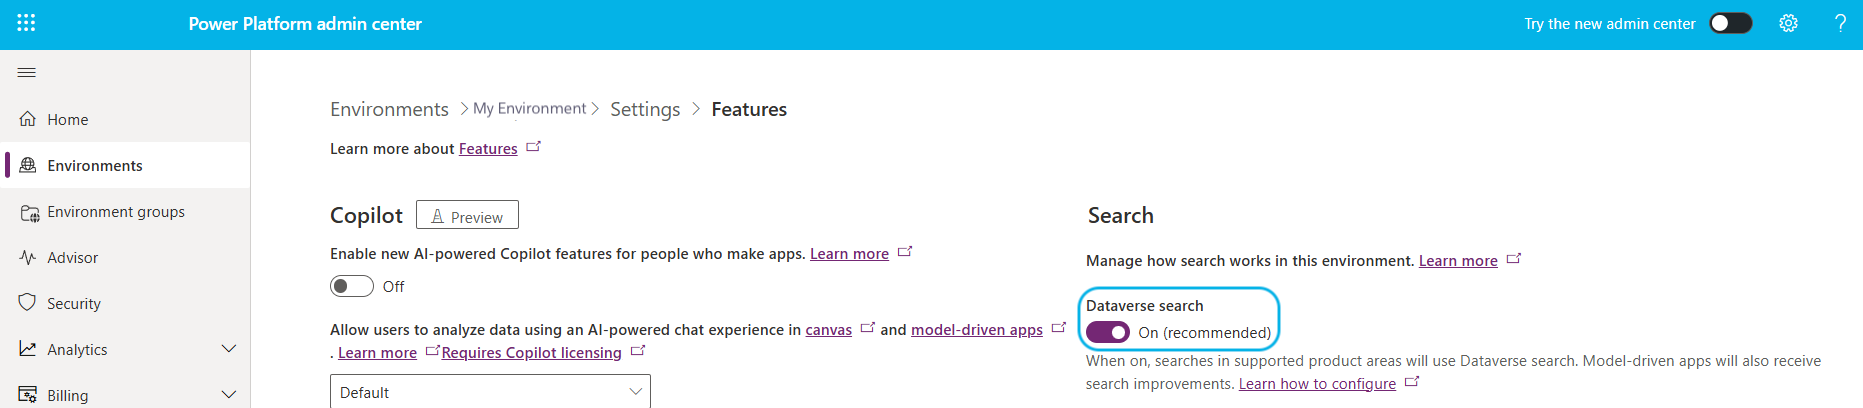Image resolution: width=1863 pixels, height=408 pixels.
Task: Open the app launcher waffle icon
Action: tap(27, 23)
